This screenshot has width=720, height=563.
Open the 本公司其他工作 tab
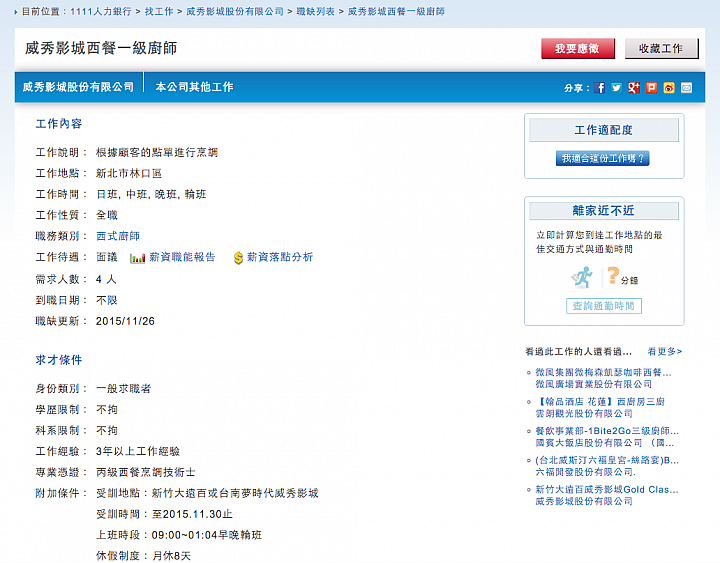[194, 87]
